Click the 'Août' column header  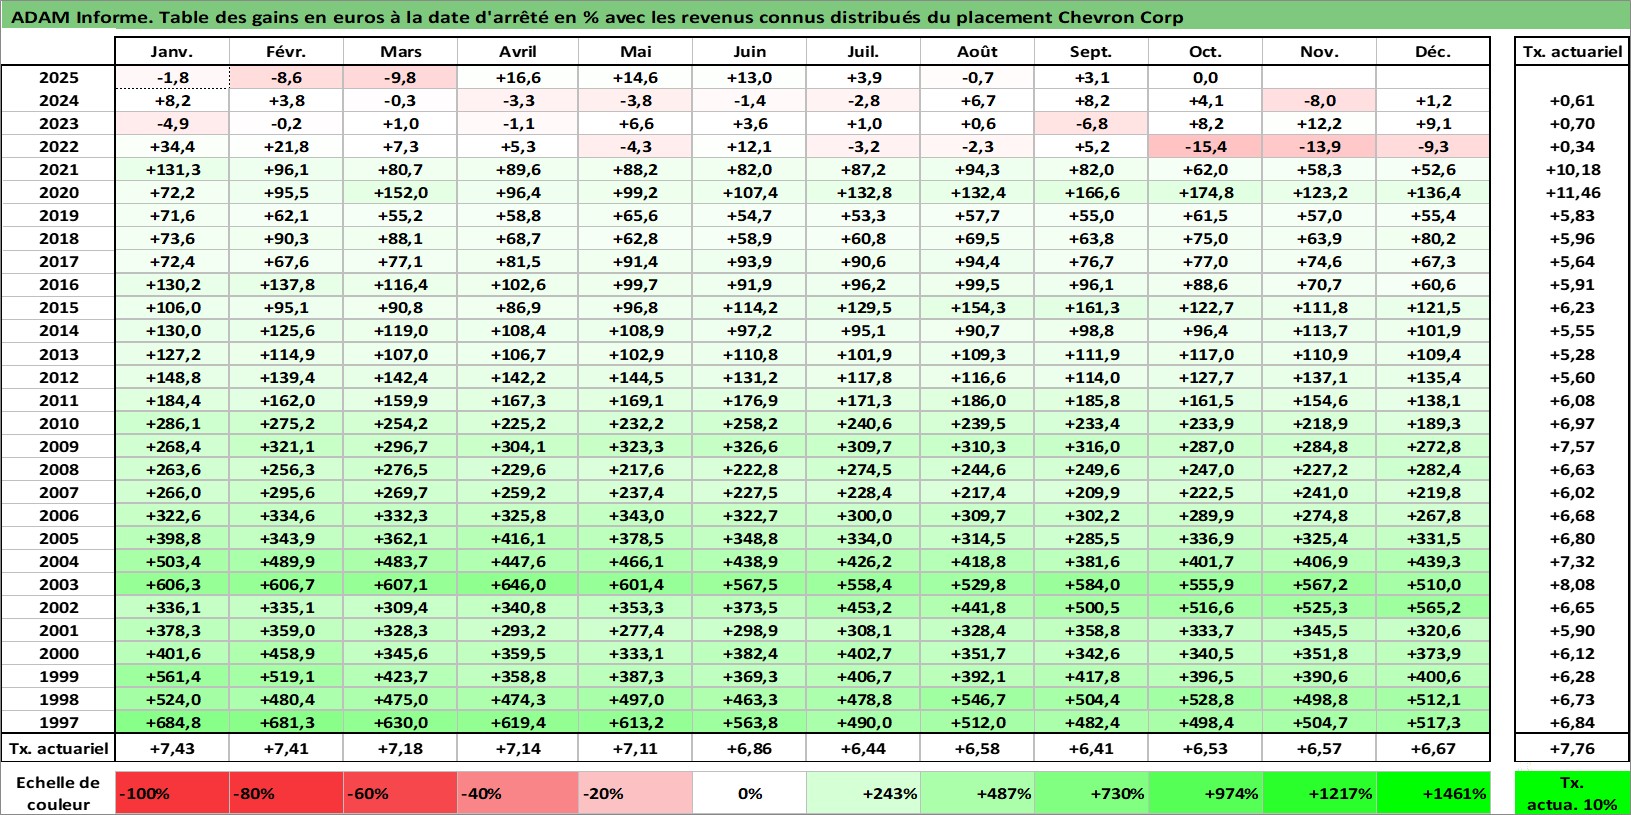pos(977,52)
